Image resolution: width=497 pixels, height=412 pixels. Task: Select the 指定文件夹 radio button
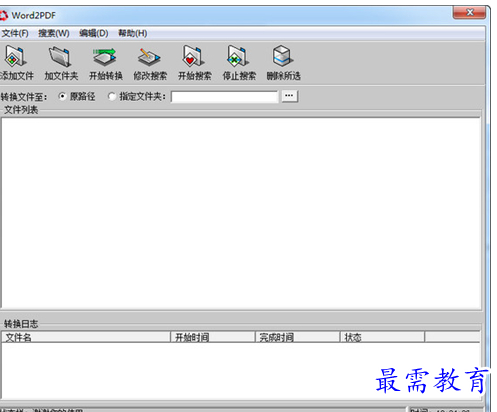tap(112, 97)
